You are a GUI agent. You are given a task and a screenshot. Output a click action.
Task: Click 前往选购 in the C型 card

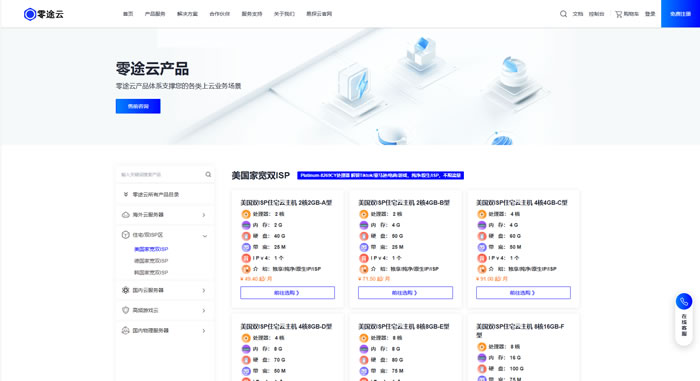tap(523, 293)
